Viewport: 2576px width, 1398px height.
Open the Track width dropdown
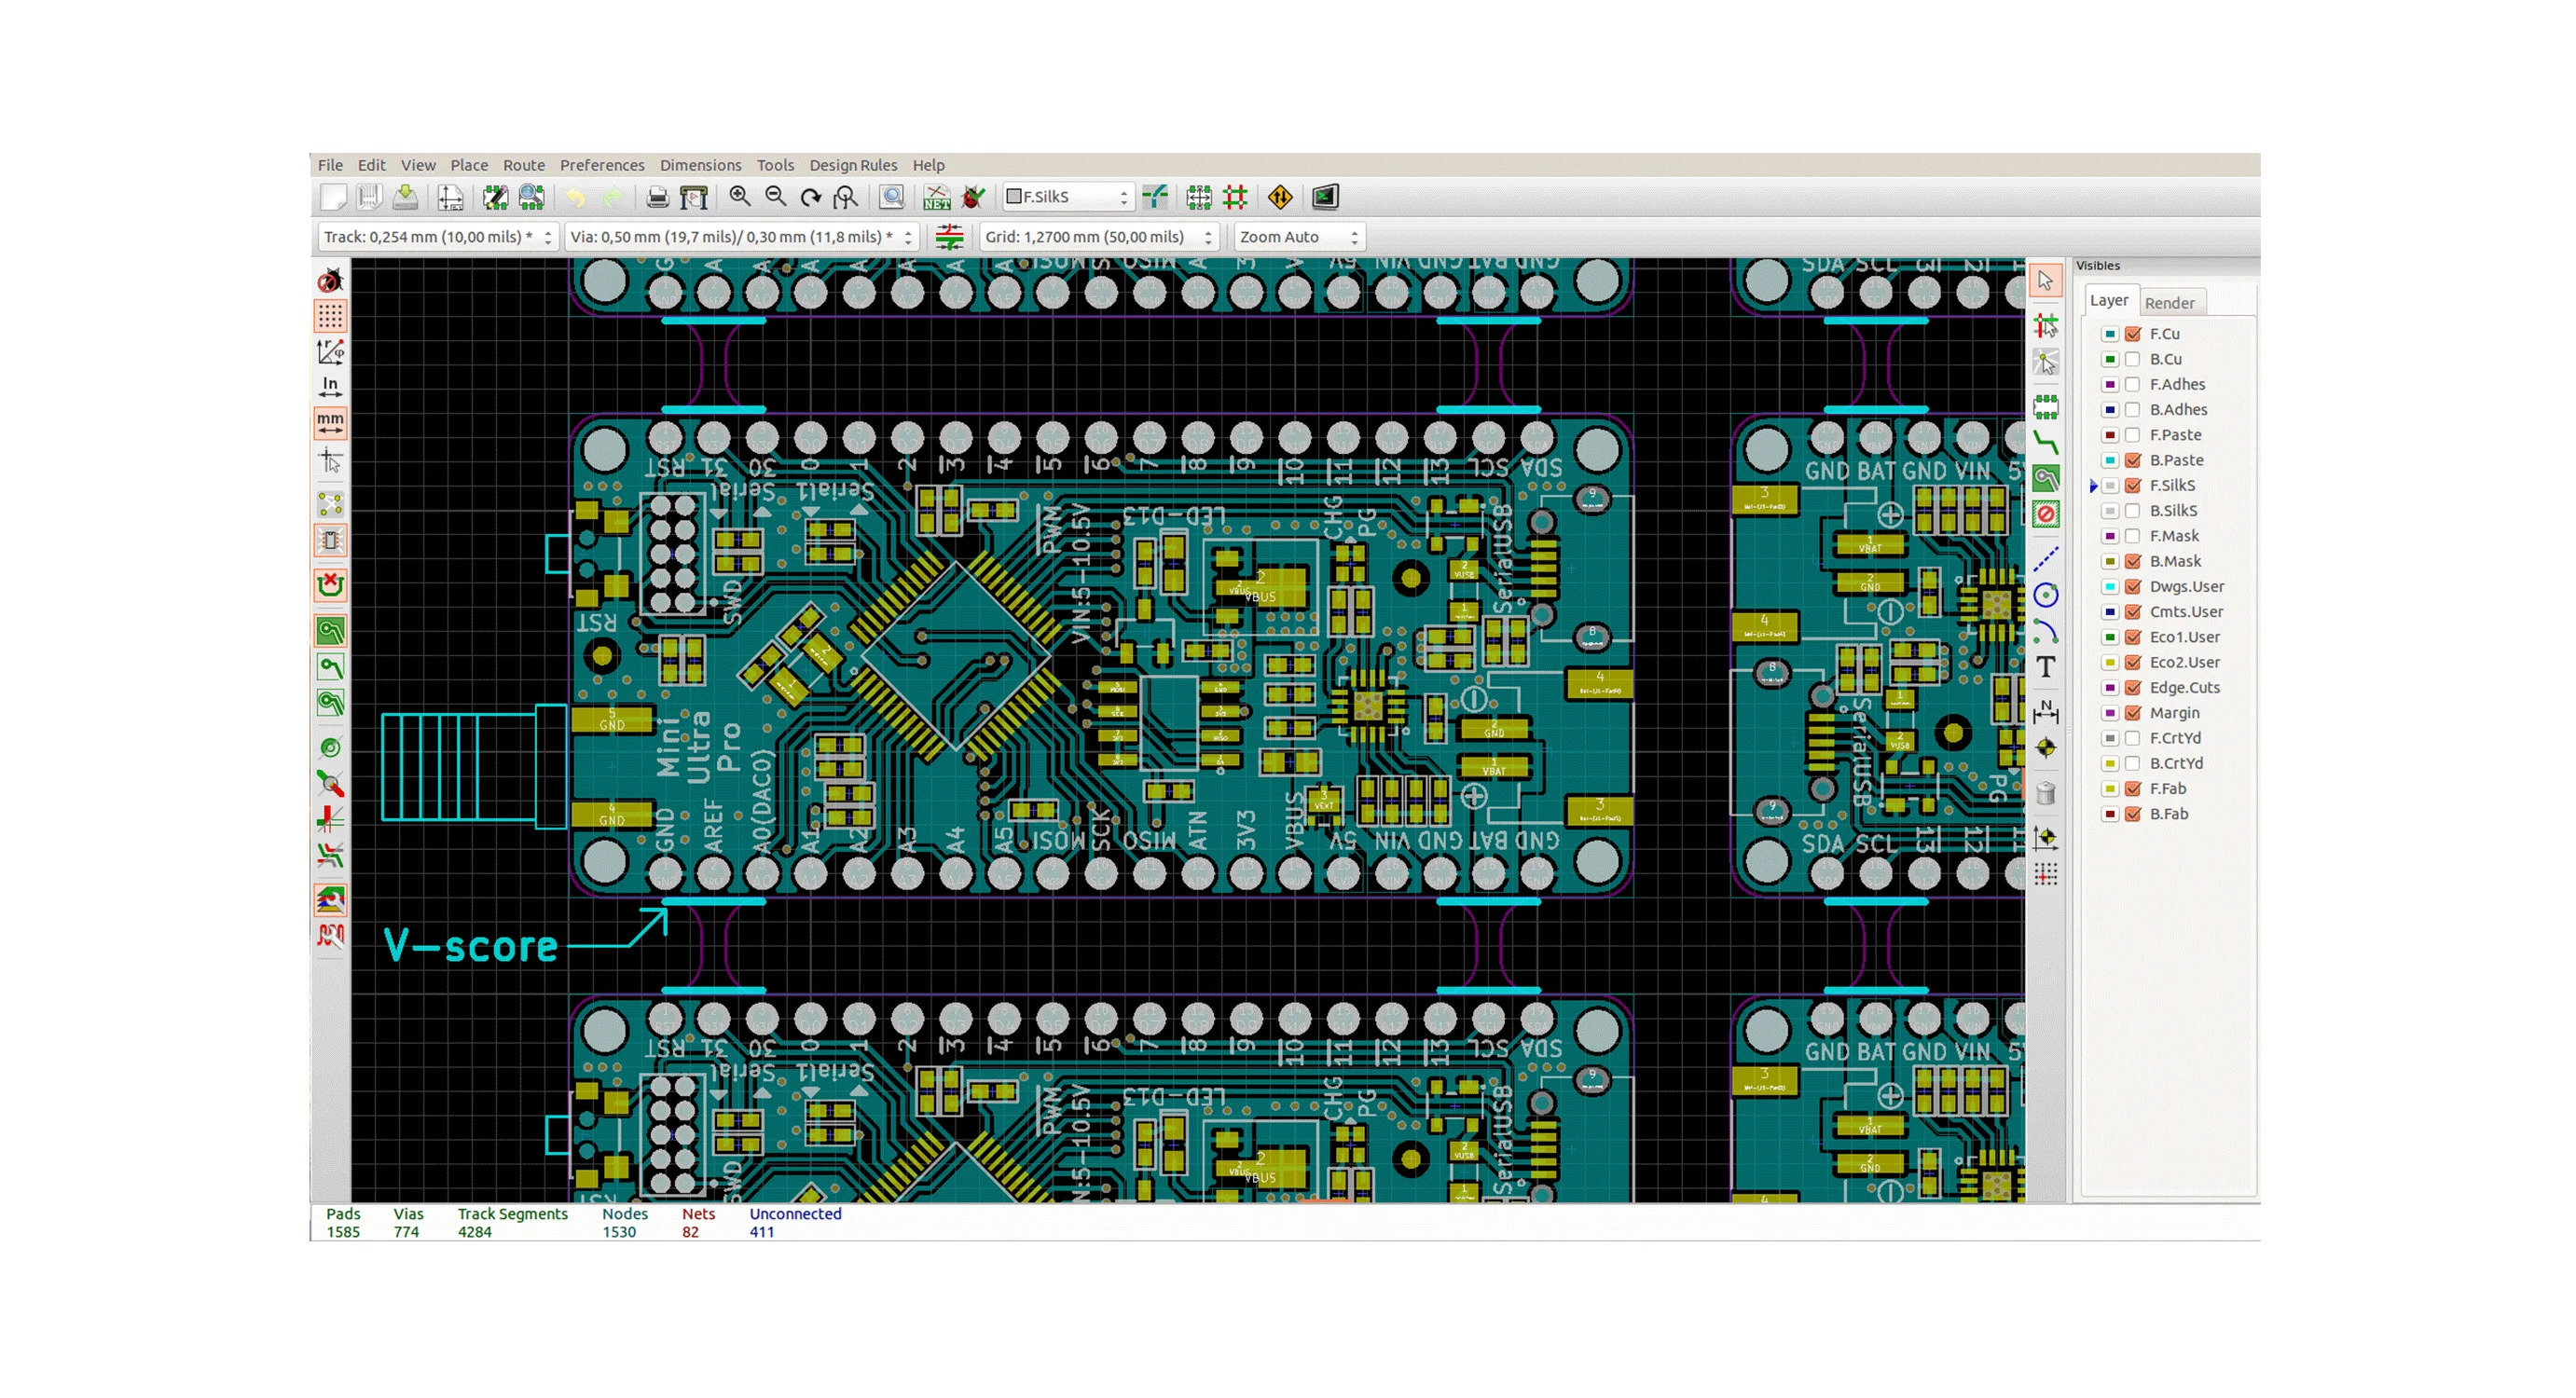coord(437,237)
